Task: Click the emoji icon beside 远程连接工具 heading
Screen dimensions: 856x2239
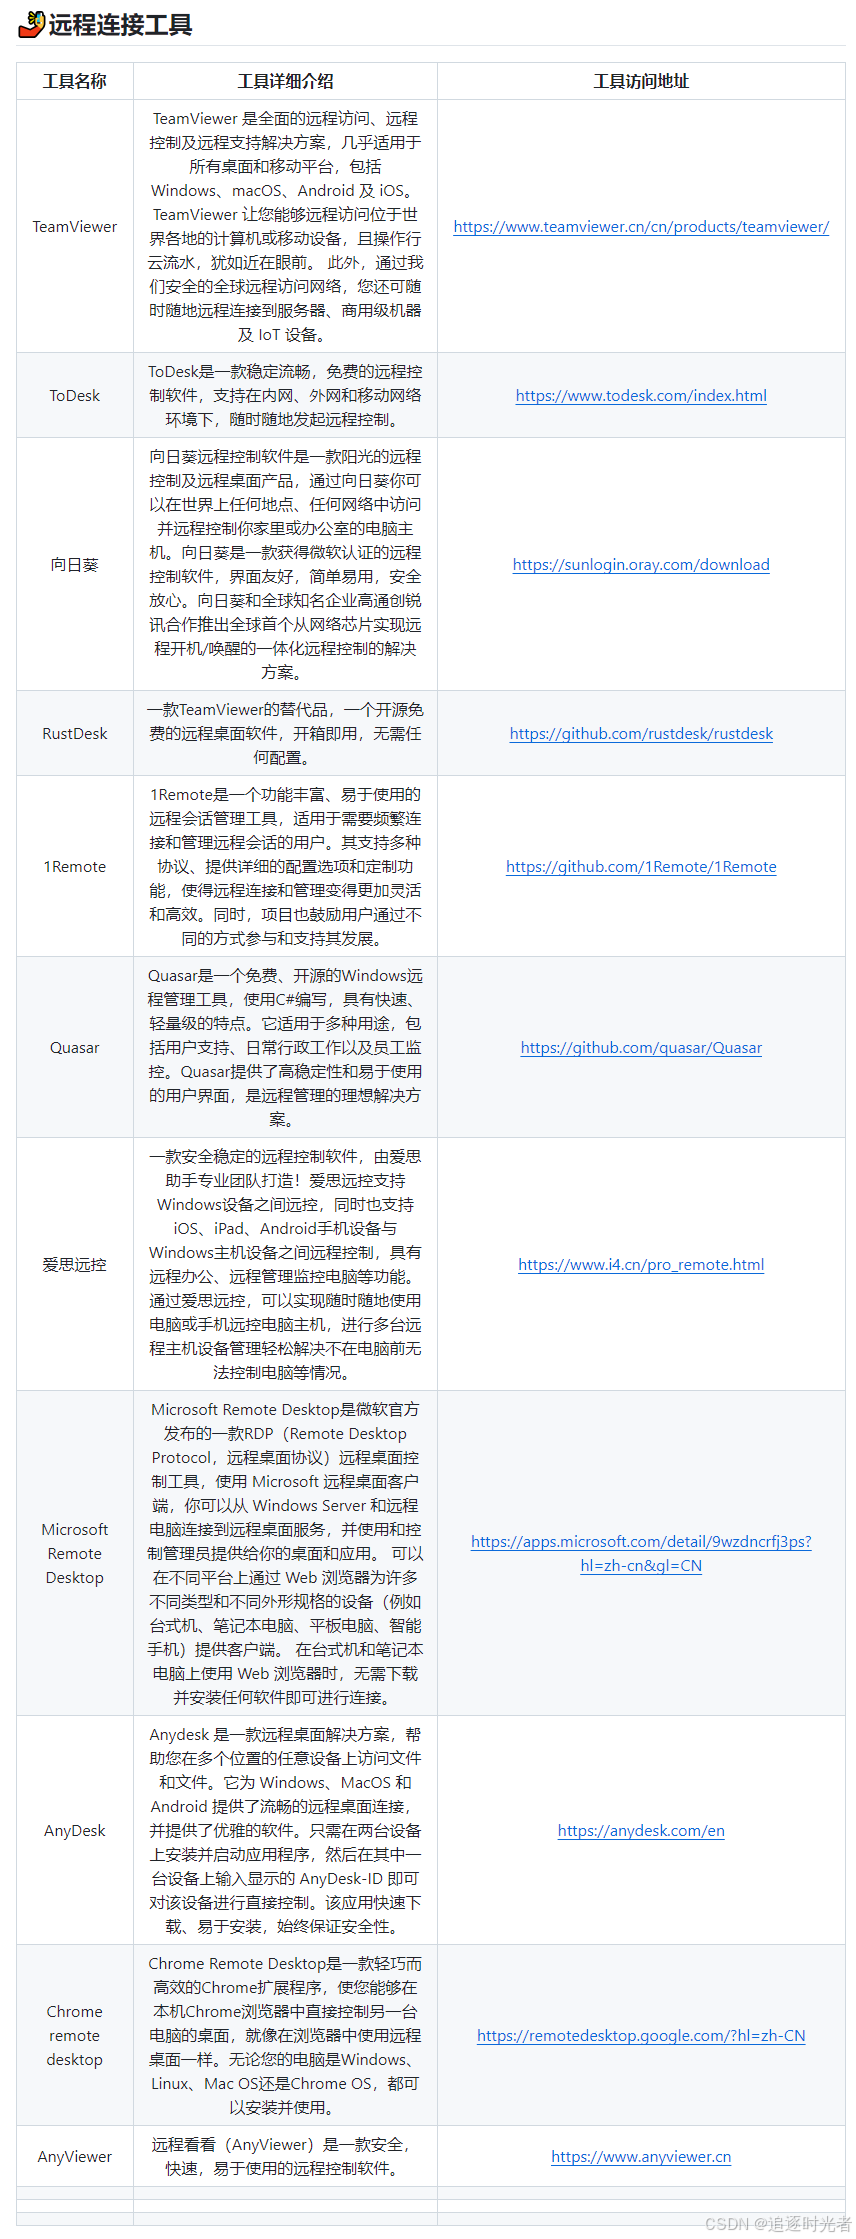Action: [32, 24]
